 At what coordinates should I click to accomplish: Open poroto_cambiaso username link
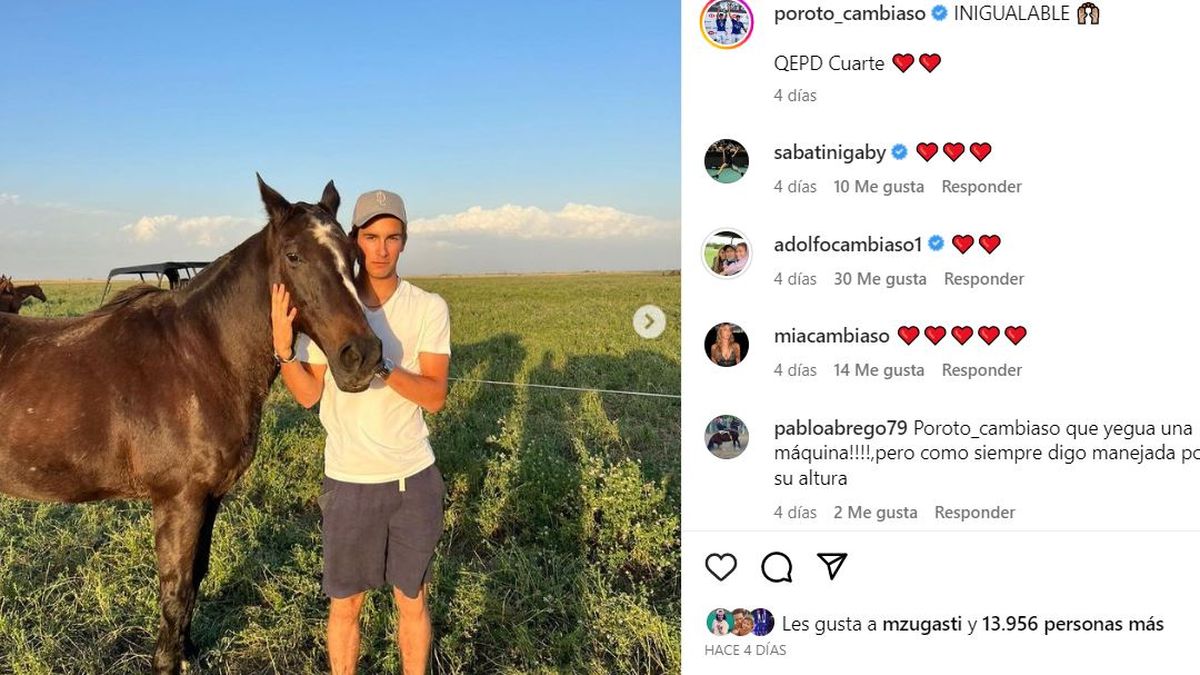tap(851, 13)
